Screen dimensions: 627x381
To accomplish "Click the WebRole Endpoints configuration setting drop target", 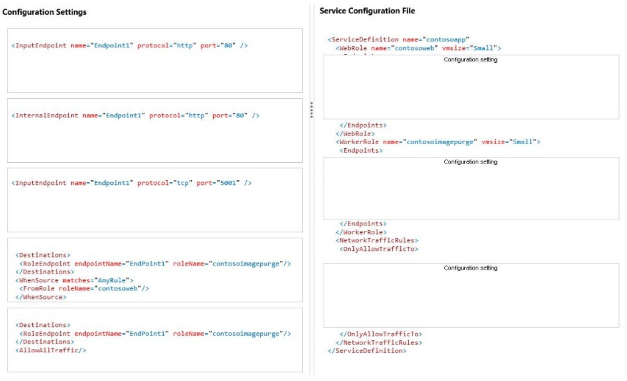I will click(x=471, y=87).
